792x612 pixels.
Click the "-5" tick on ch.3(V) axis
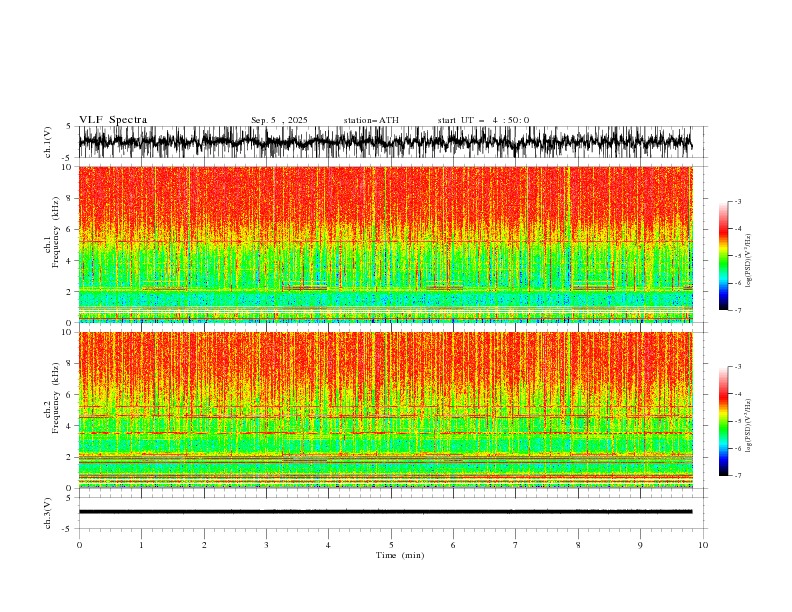(x=67, y=529)
